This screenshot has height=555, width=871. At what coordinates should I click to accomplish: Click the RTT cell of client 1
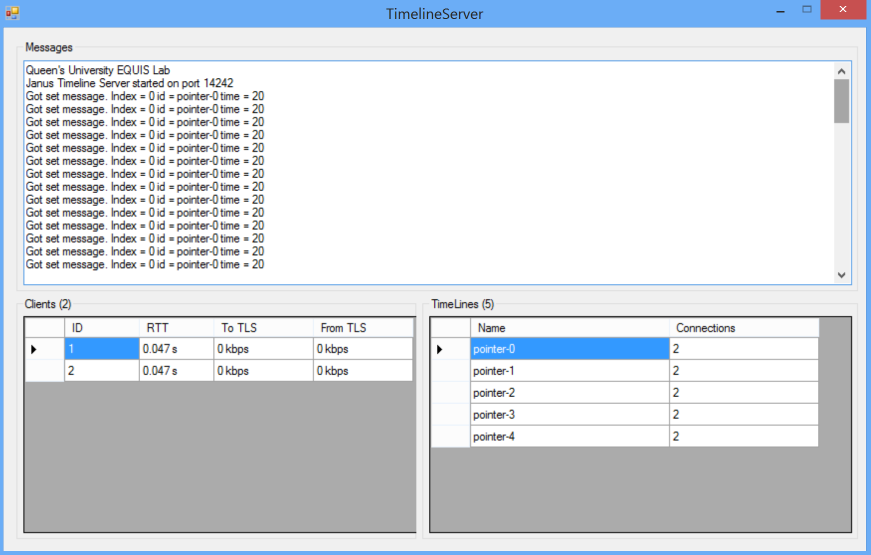(x=177, y=349)
